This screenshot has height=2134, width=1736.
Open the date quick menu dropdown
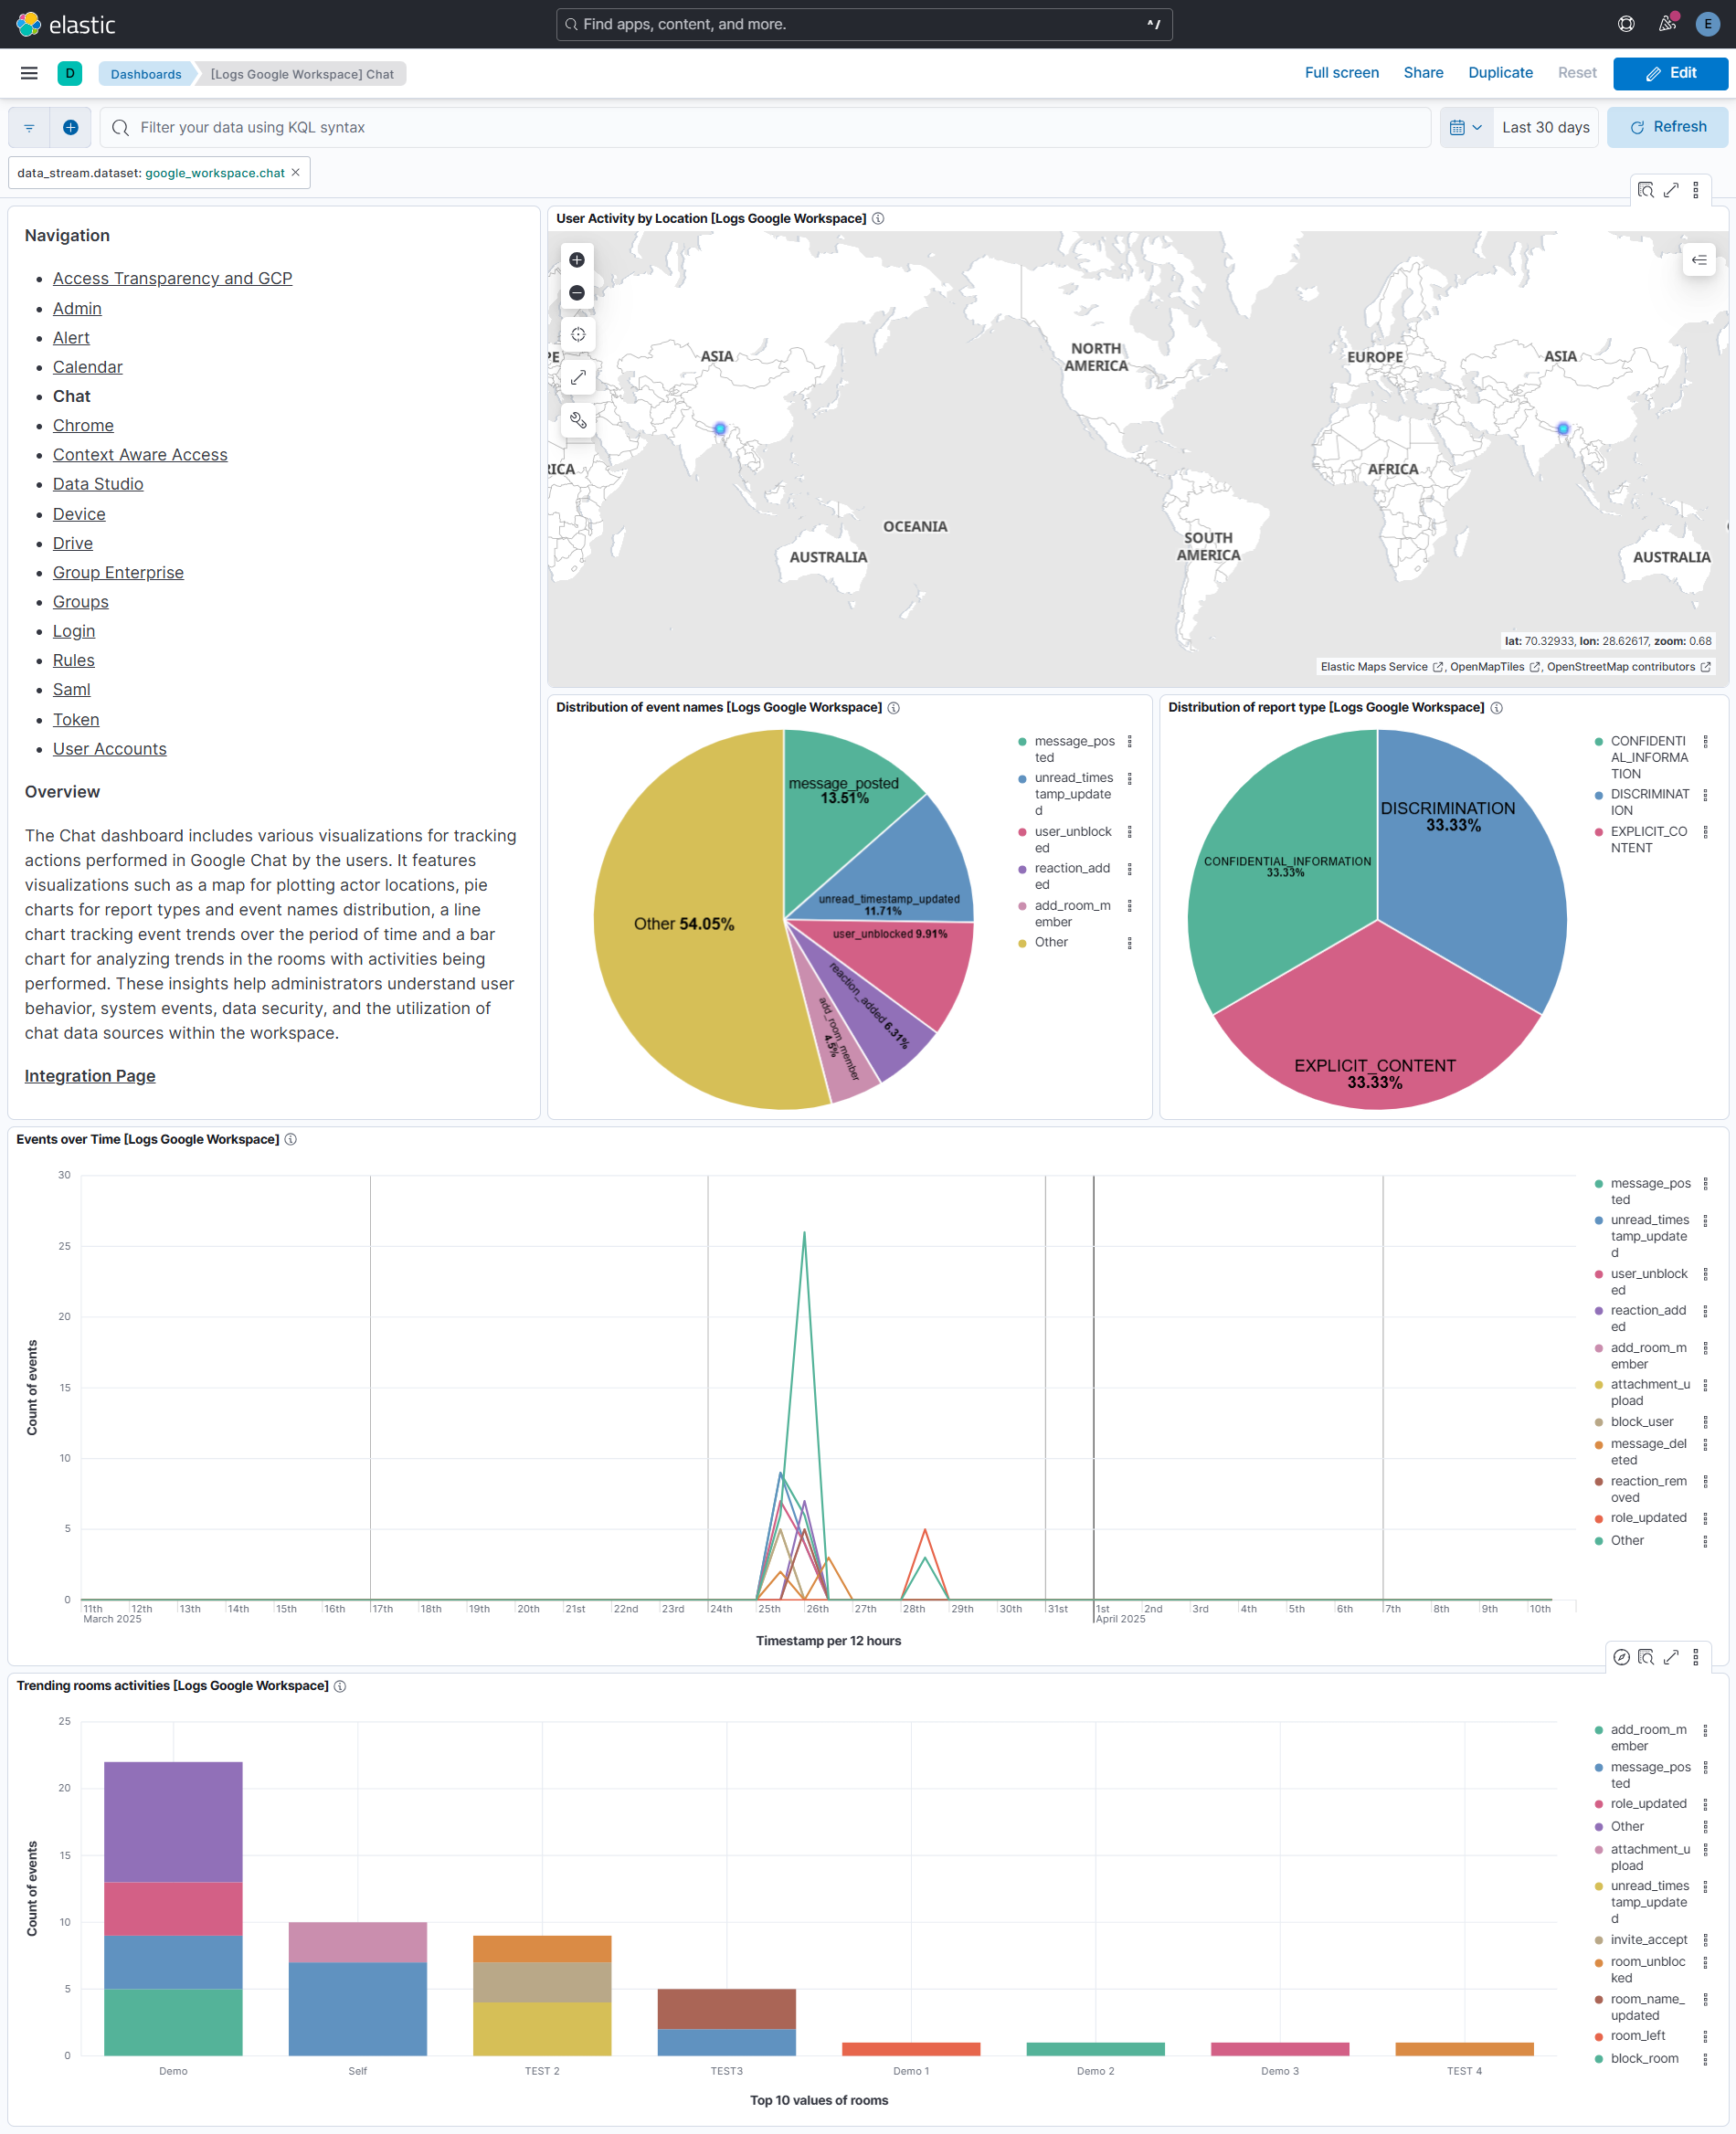(x=1465, y=127)
